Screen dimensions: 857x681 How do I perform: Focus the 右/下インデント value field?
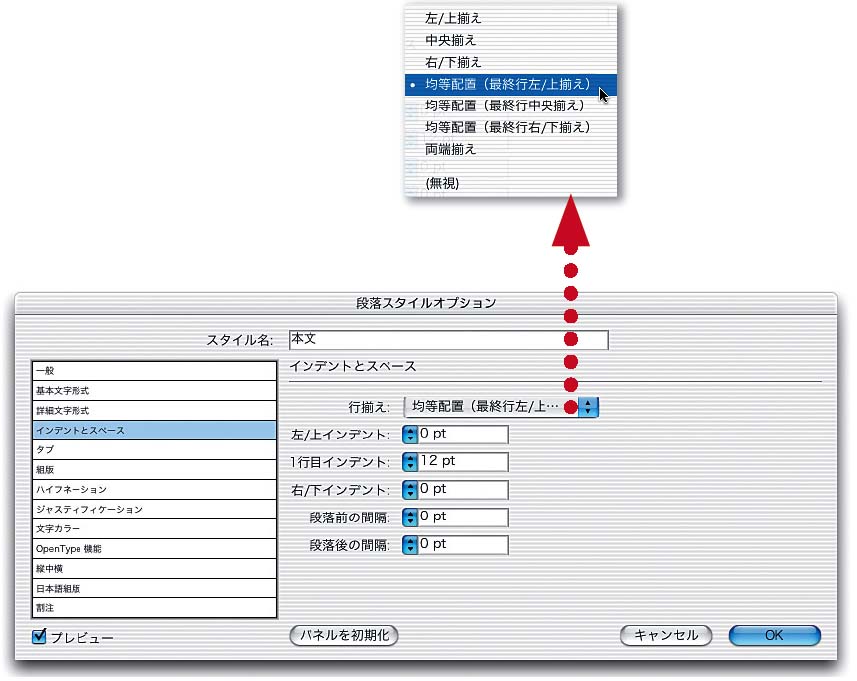463,490
